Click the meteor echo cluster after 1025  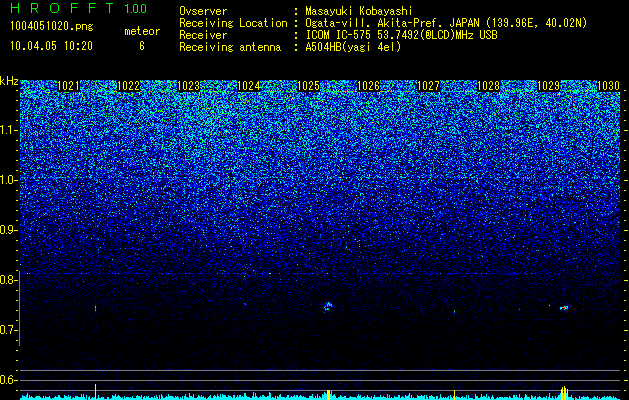pyautogui.click(x=328, y=307)
